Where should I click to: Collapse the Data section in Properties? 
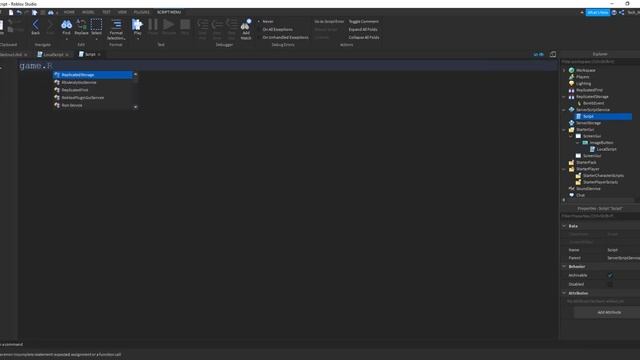point(564,226)
